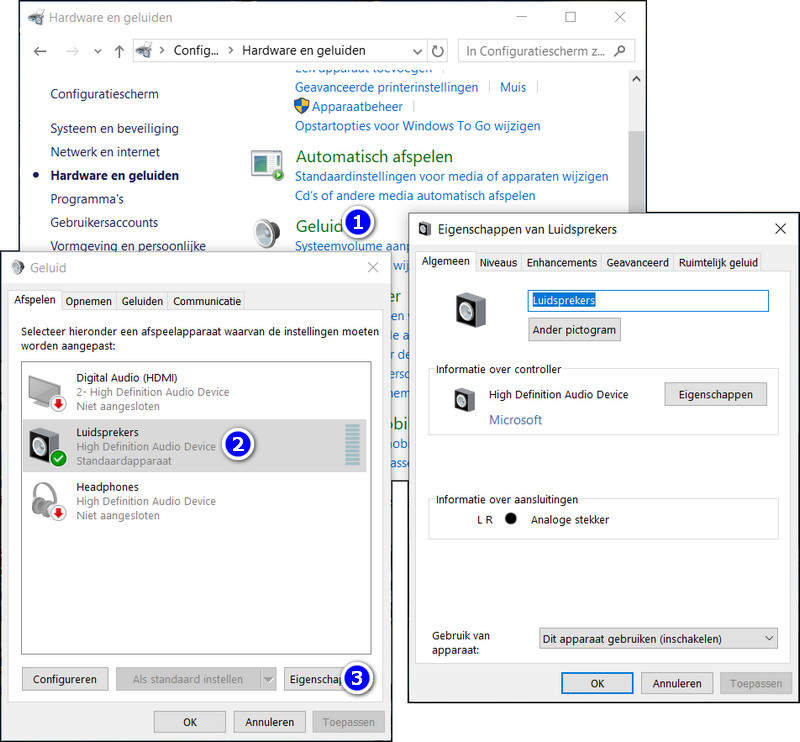Open Netwerk en internet in sidebar
Viewport: 800px width, 742px height.
[105, 152]
